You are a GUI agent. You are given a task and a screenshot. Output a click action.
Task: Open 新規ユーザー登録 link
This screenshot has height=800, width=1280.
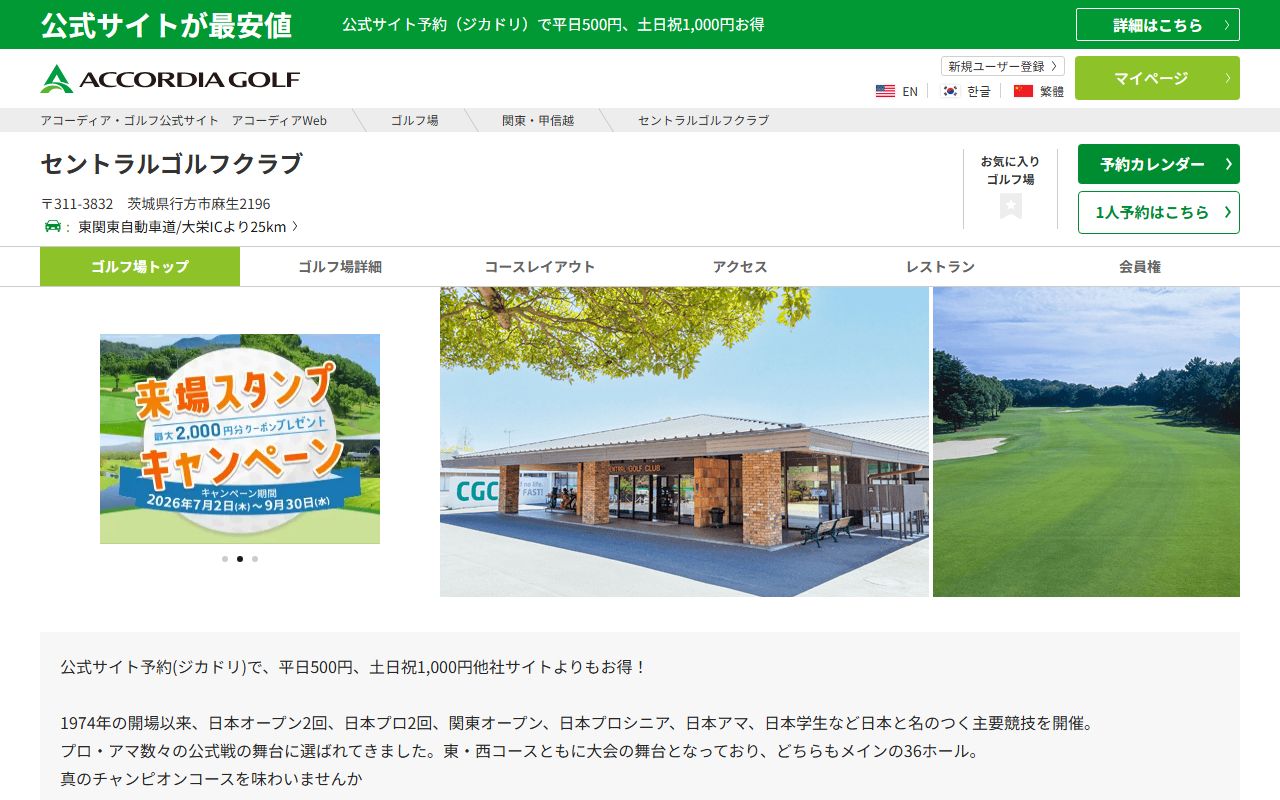pyautogui.click(x=1003, y=66)
